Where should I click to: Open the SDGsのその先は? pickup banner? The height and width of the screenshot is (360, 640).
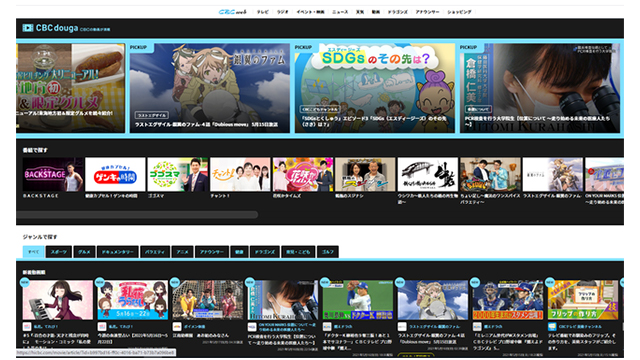point(375,88)
